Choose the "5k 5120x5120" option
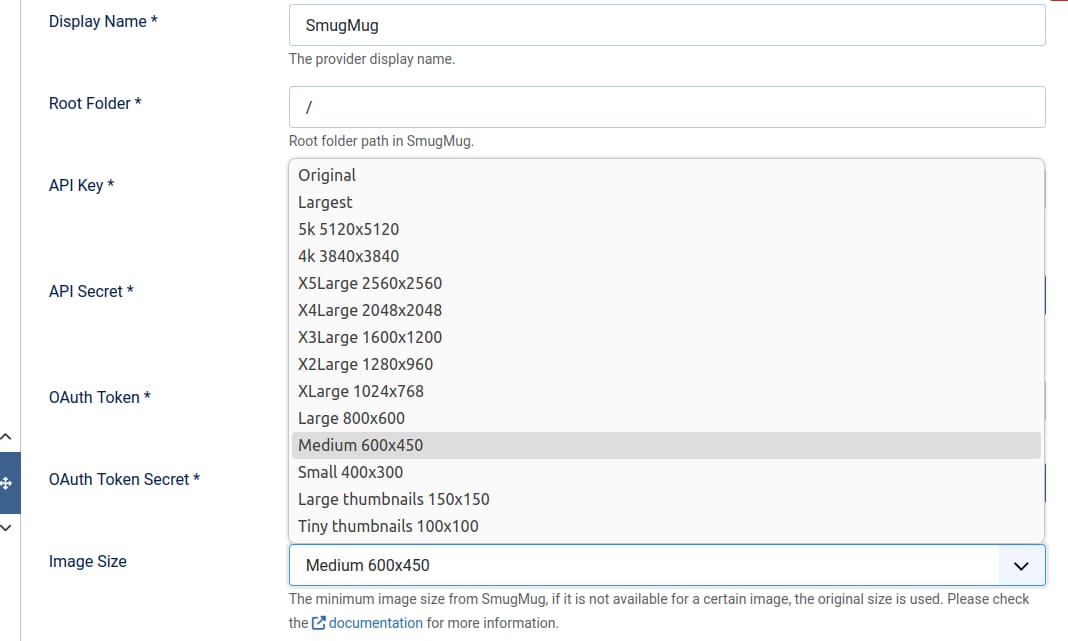 click(x=348, y=229)
